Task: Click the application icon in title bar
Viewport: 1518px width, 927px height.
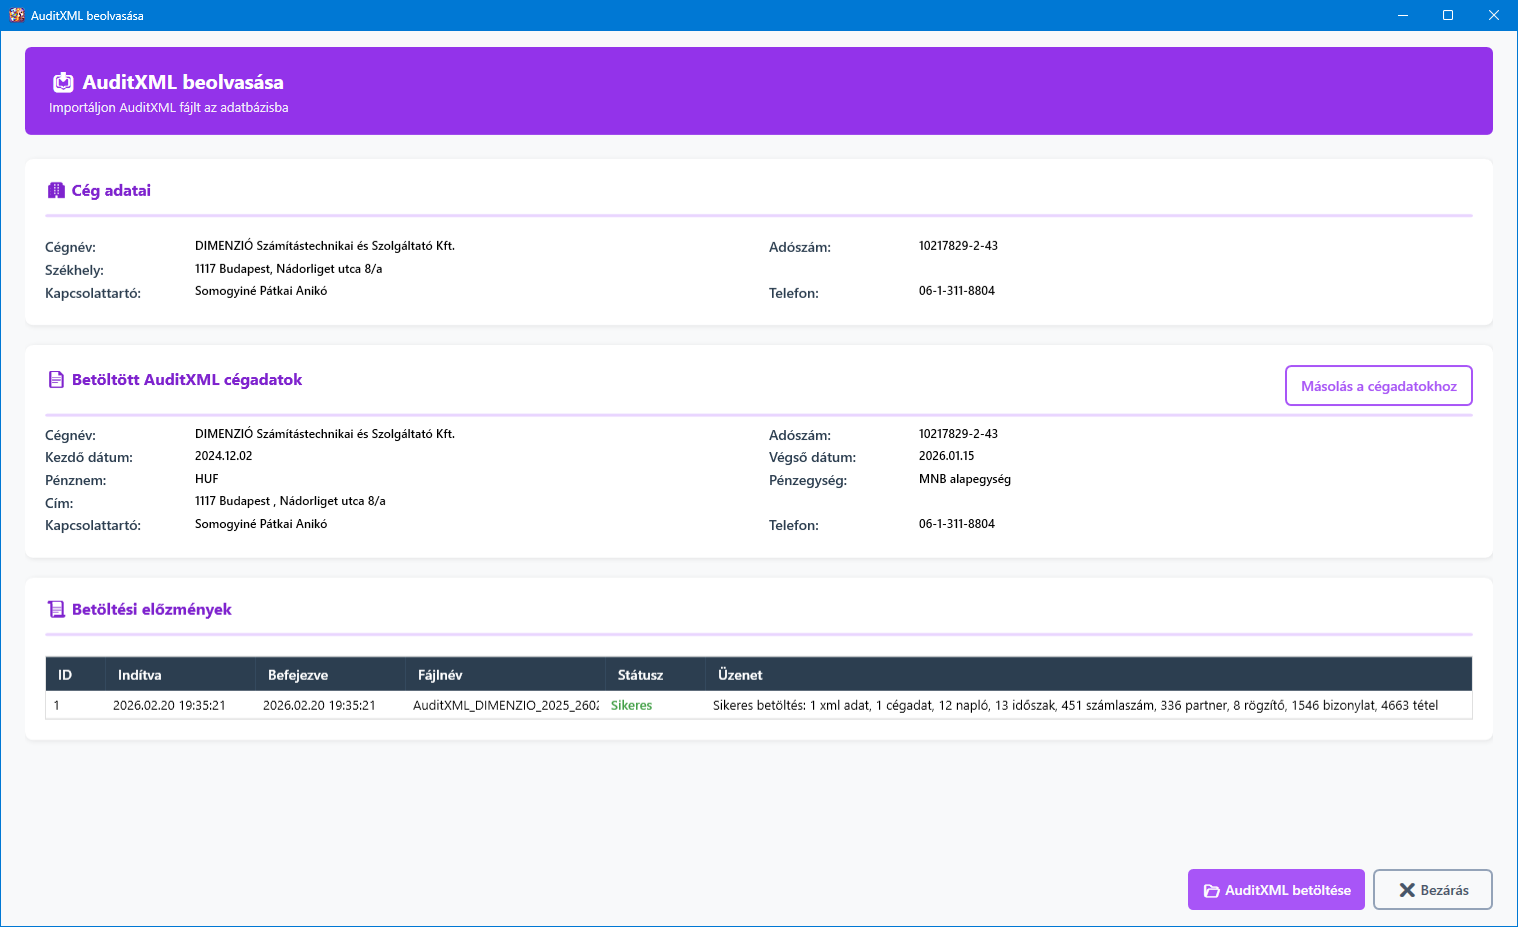Action: click(x=16, y=15)
